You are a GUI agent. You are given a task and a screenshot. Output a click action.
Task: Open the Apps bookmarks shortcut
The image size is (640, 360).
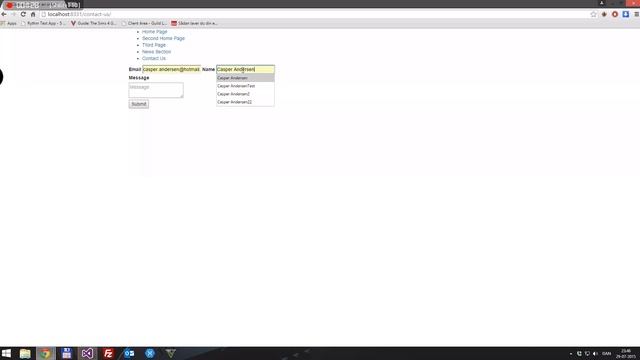click(9, 23)
